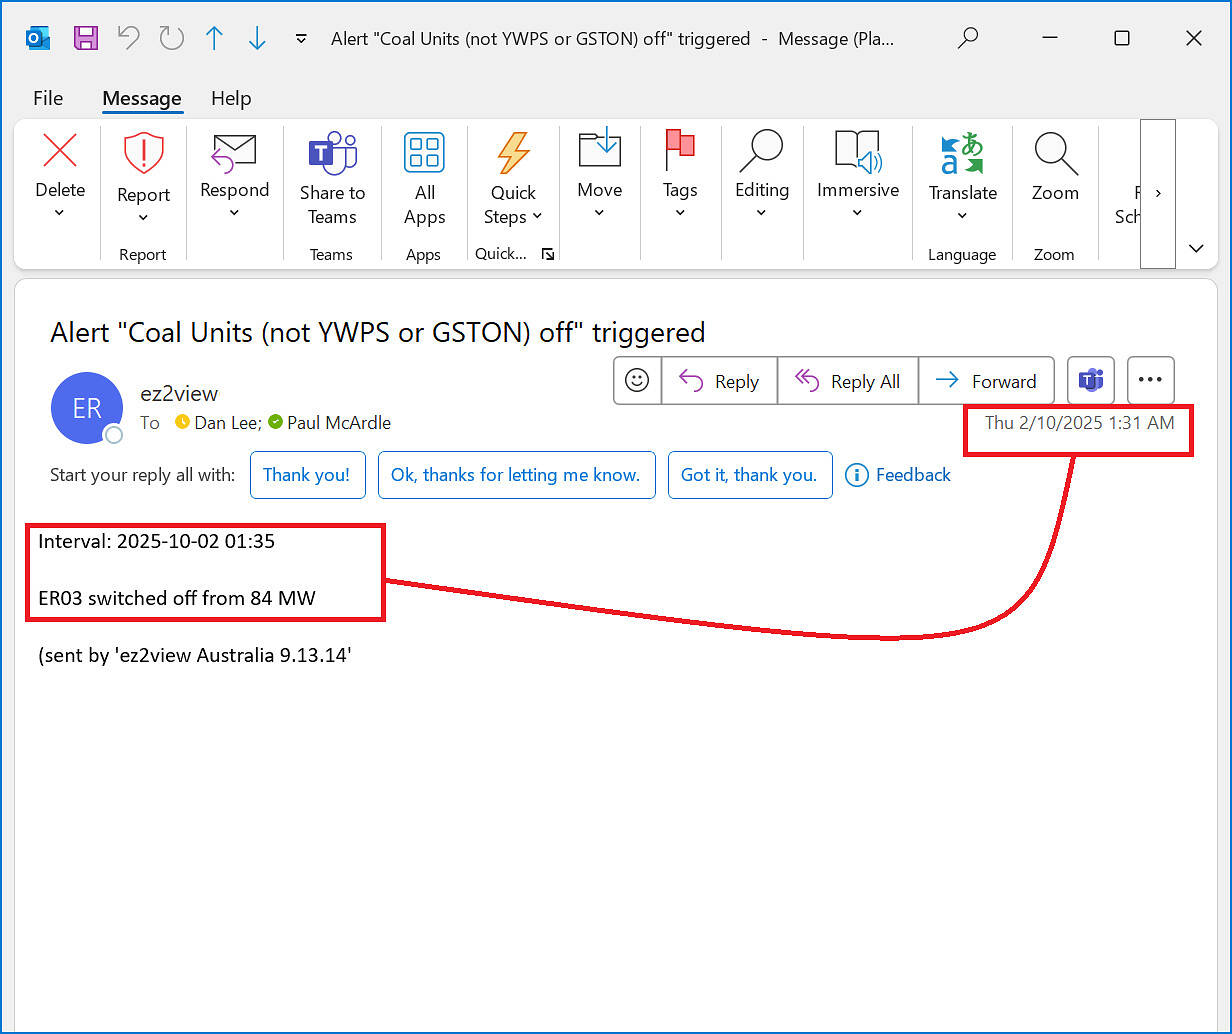The image size is (1232, 1034).
Task: Forward this alert email
Action: coord(986,381)
